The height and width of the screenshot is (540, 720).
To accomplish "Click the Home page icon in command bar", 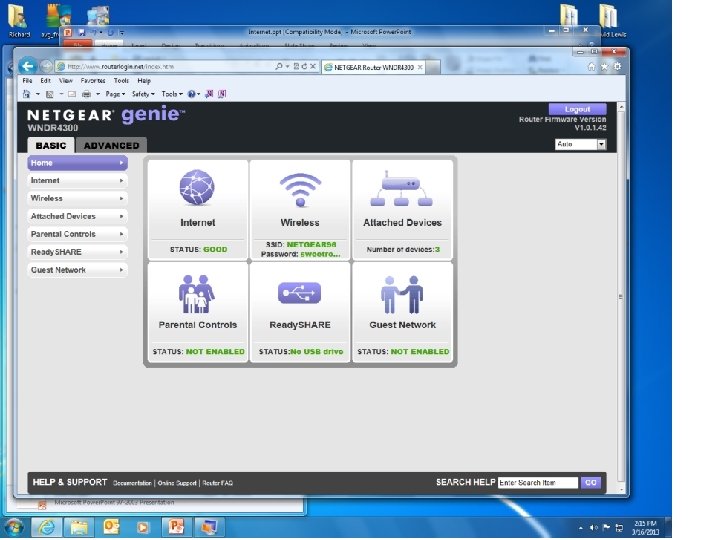I will tap(26, 94).
